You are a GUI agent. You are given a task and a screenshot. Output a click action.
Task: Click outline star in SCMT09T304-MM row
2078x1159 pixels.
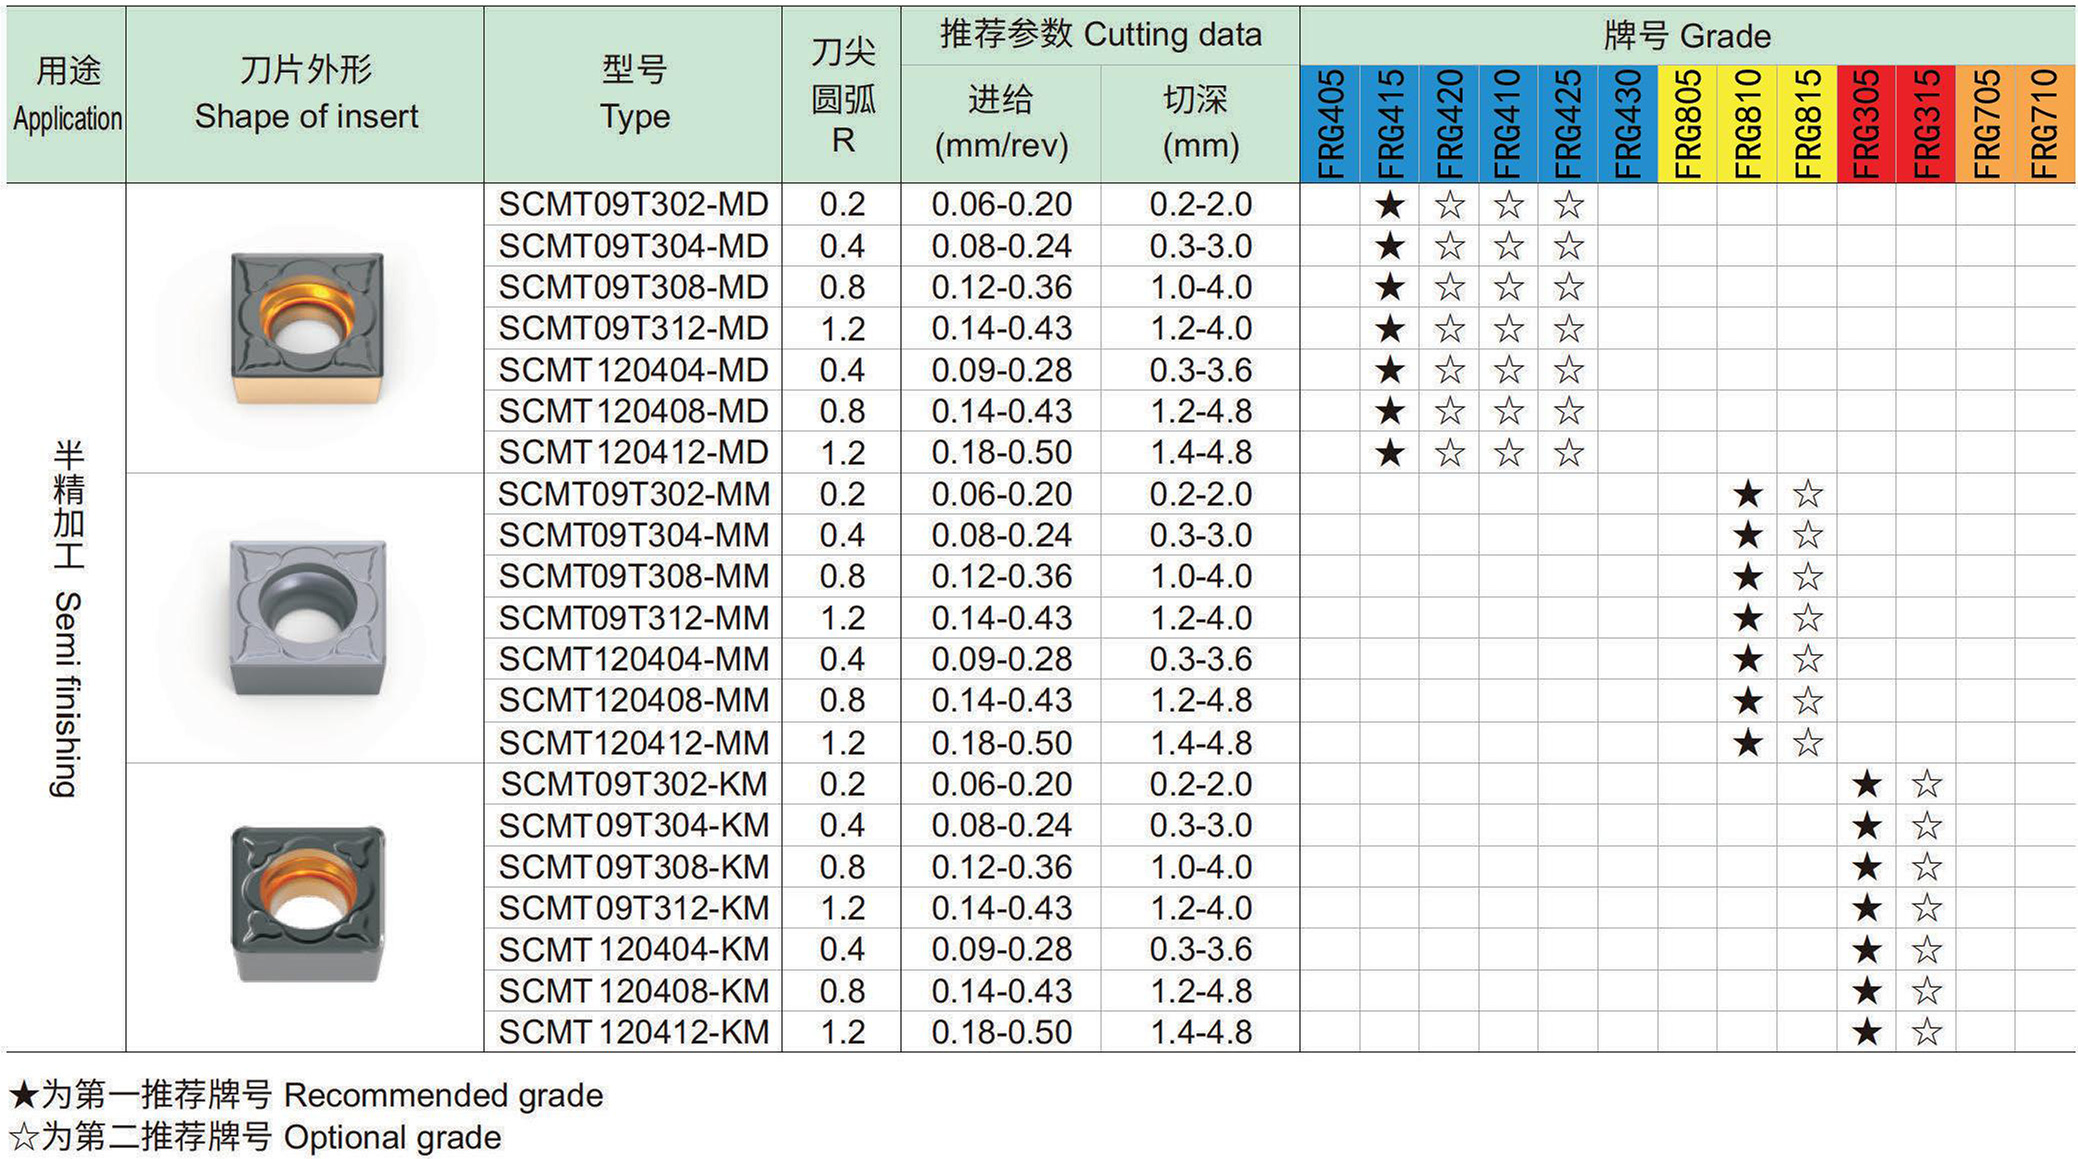[x=1807, y=535]
